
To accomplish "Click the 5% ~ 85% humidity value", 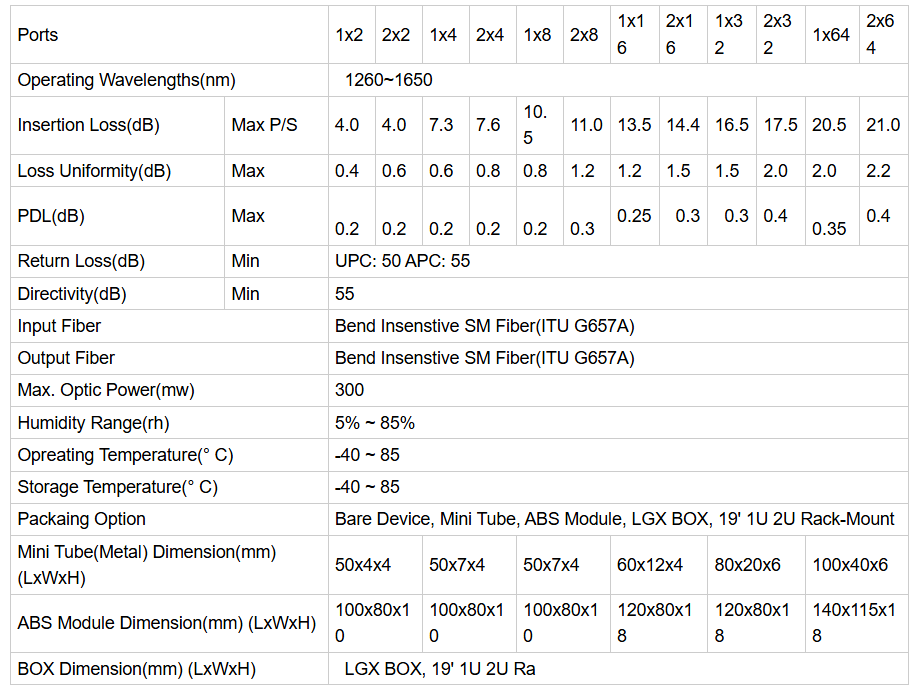I will [x=375, y=423].
